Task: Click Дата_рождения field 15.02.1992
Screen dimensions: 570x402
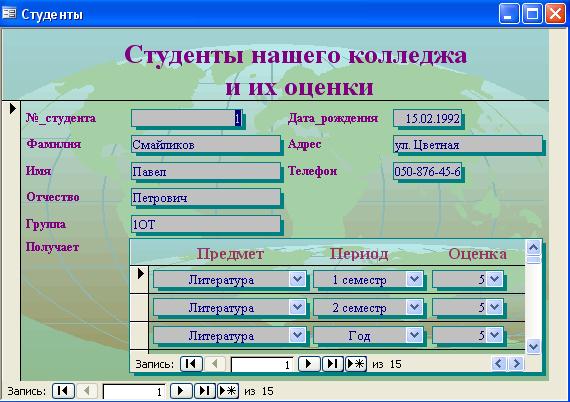Action: 427,118
